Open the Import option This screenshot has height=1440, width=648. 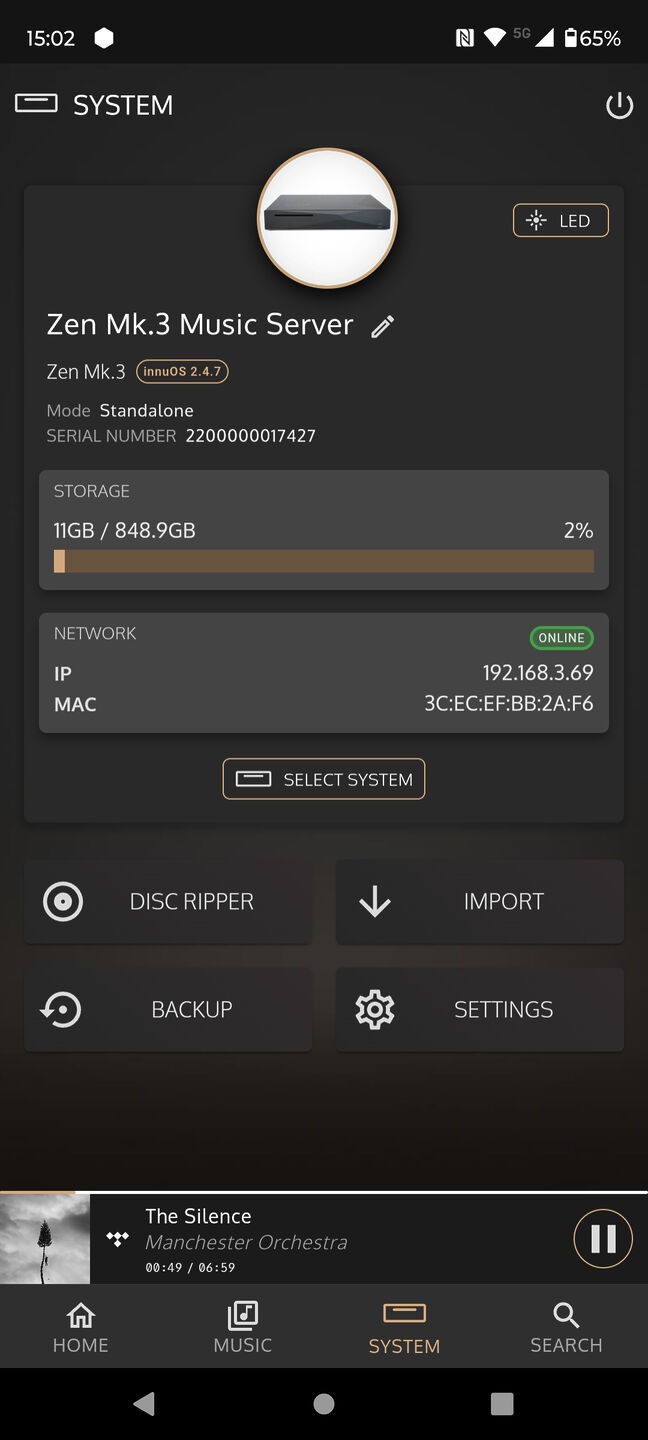(480, 901)
